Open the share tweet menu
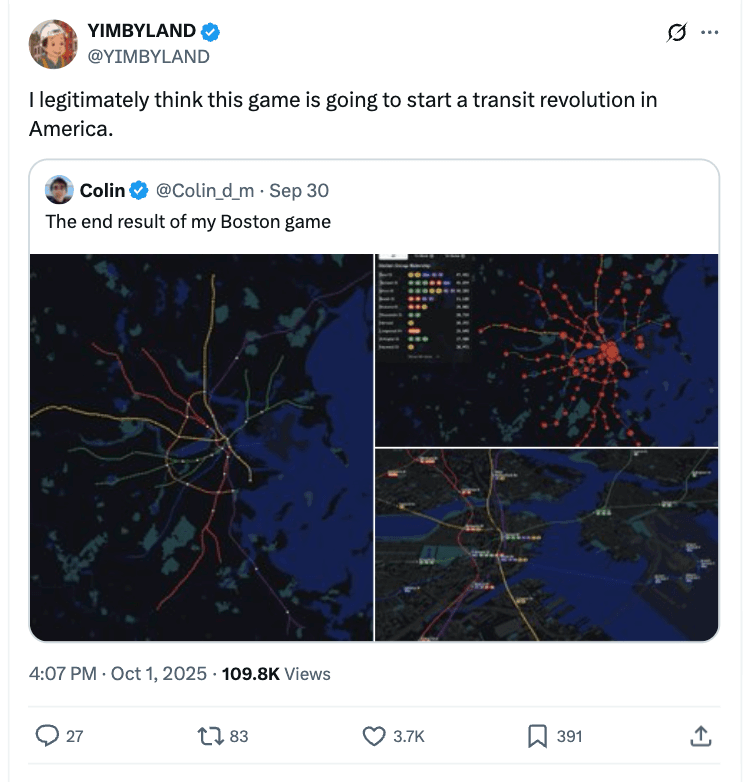Image resolution: width=750 pixels, height=782 pixels. point(700,736)
